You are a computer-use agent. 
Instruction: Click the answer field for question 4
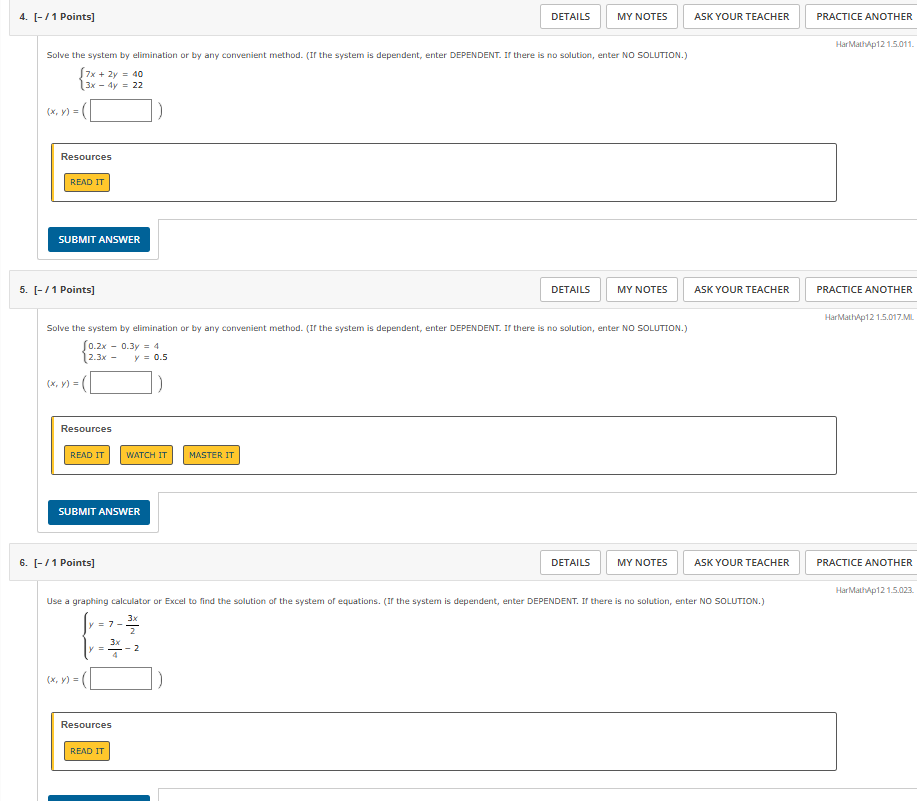coord(121,111)
